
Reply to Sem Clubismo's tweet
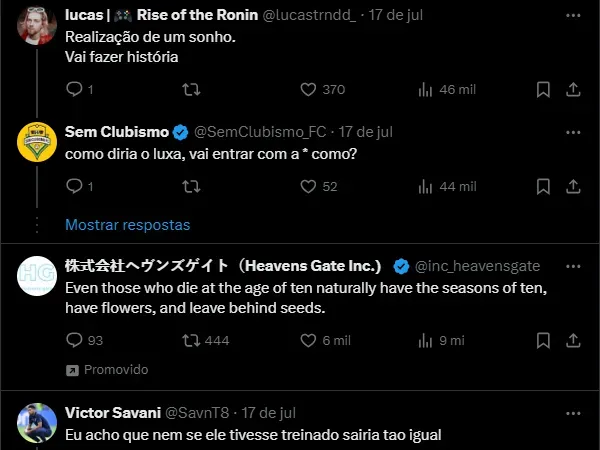click(73, 186)
